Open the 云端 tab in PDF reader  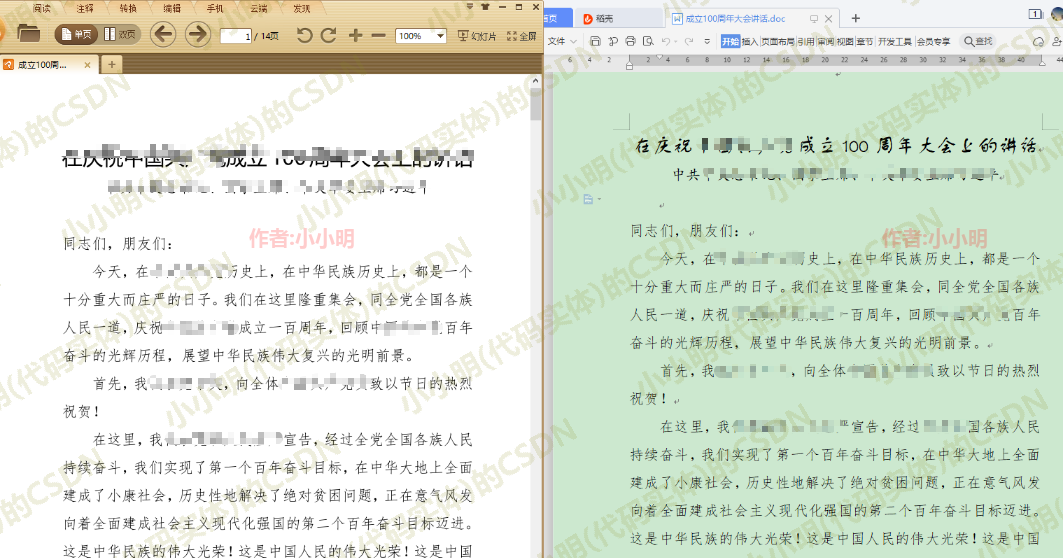[258, 8]
